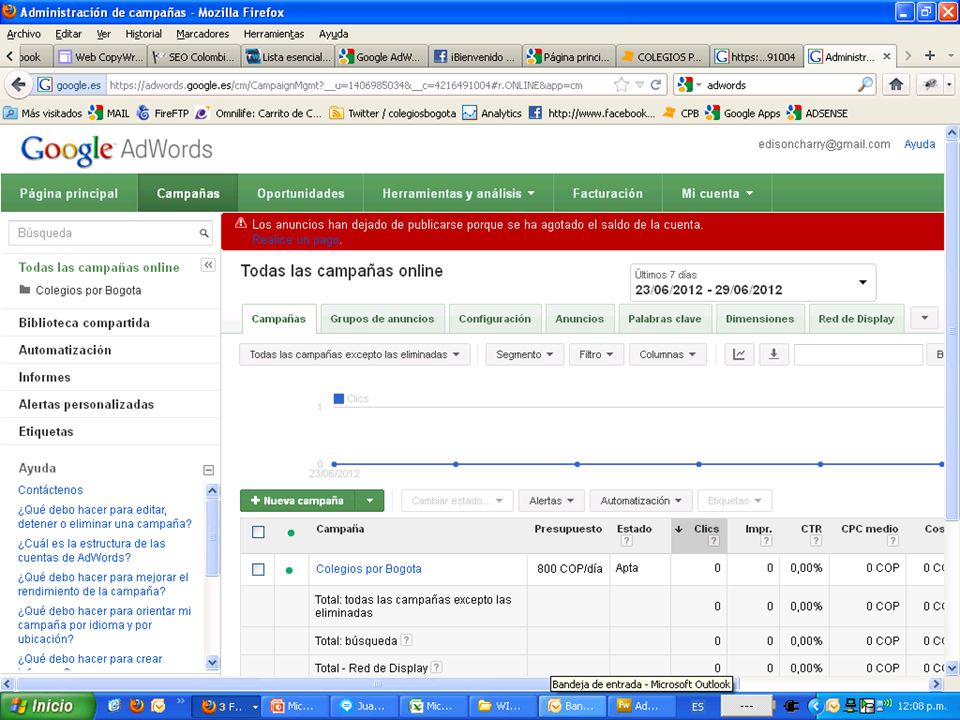The height and width of the screenshot is (720, 960).
Task: Expand the Columnas dropdown
Action: click(x=667, y=354)
